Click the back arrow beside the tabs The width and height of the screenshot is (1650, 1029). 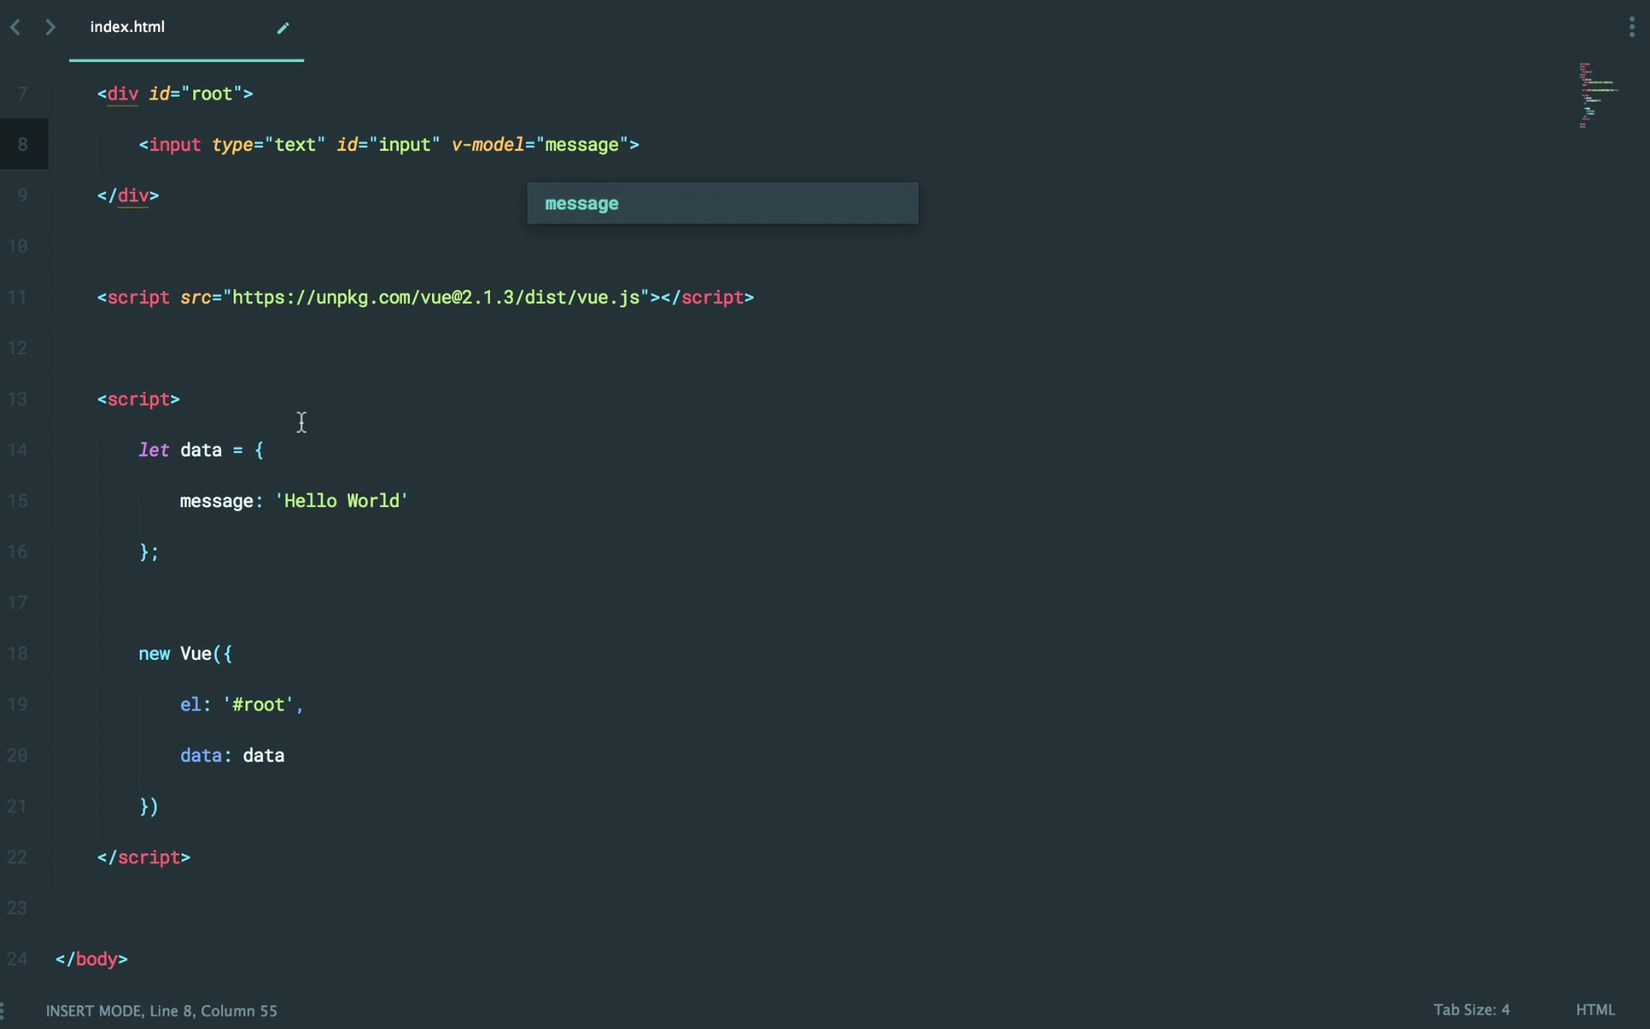(15, 27)
